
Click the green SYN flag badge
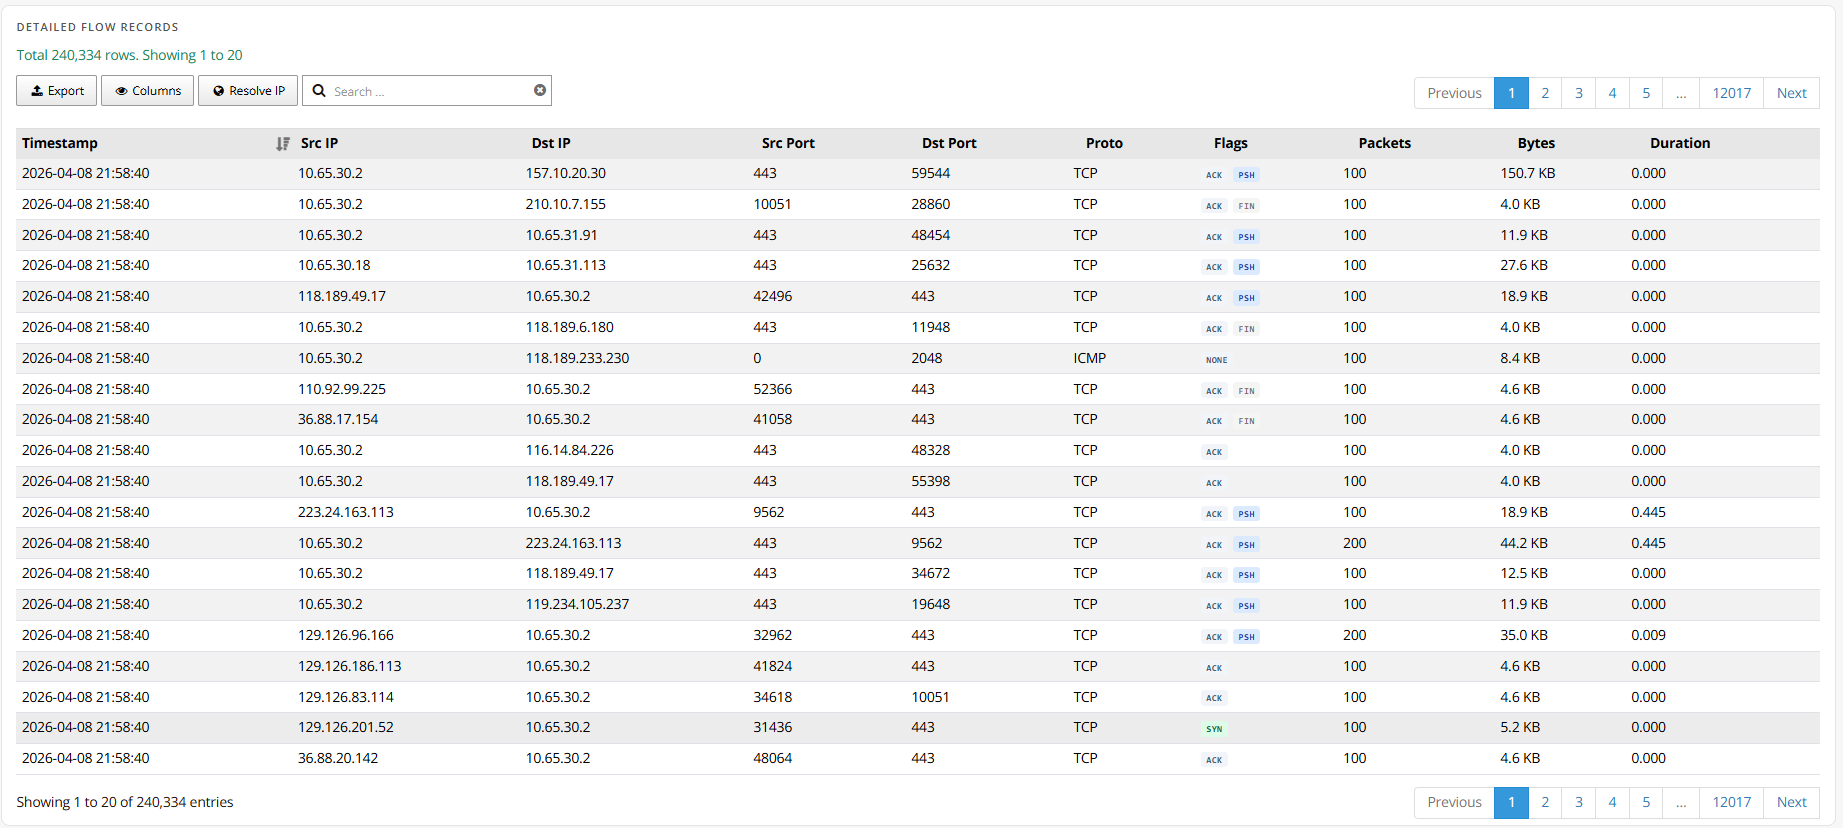1214,729
